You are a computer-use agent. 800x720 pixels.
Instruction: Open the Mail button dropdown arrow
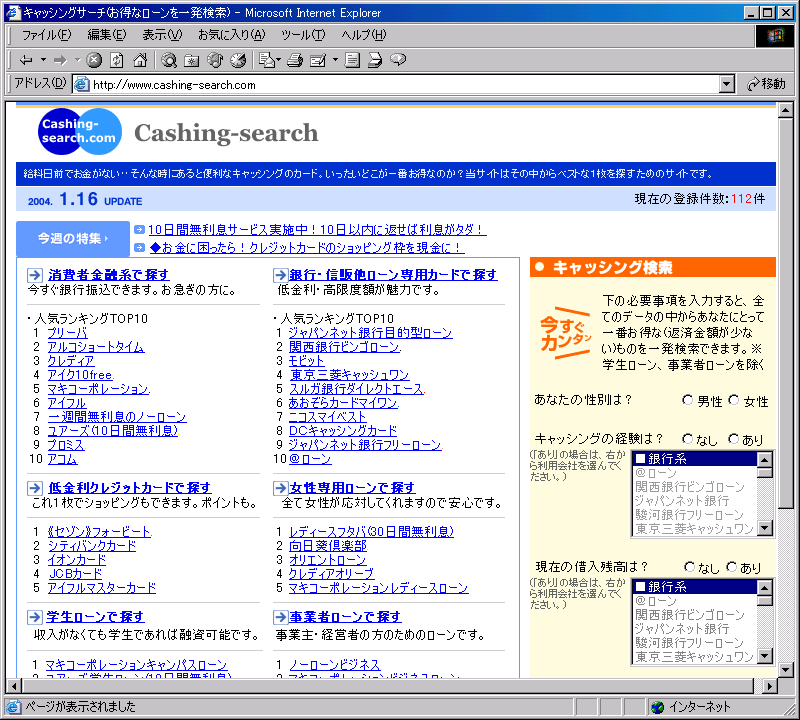[279, 60]
